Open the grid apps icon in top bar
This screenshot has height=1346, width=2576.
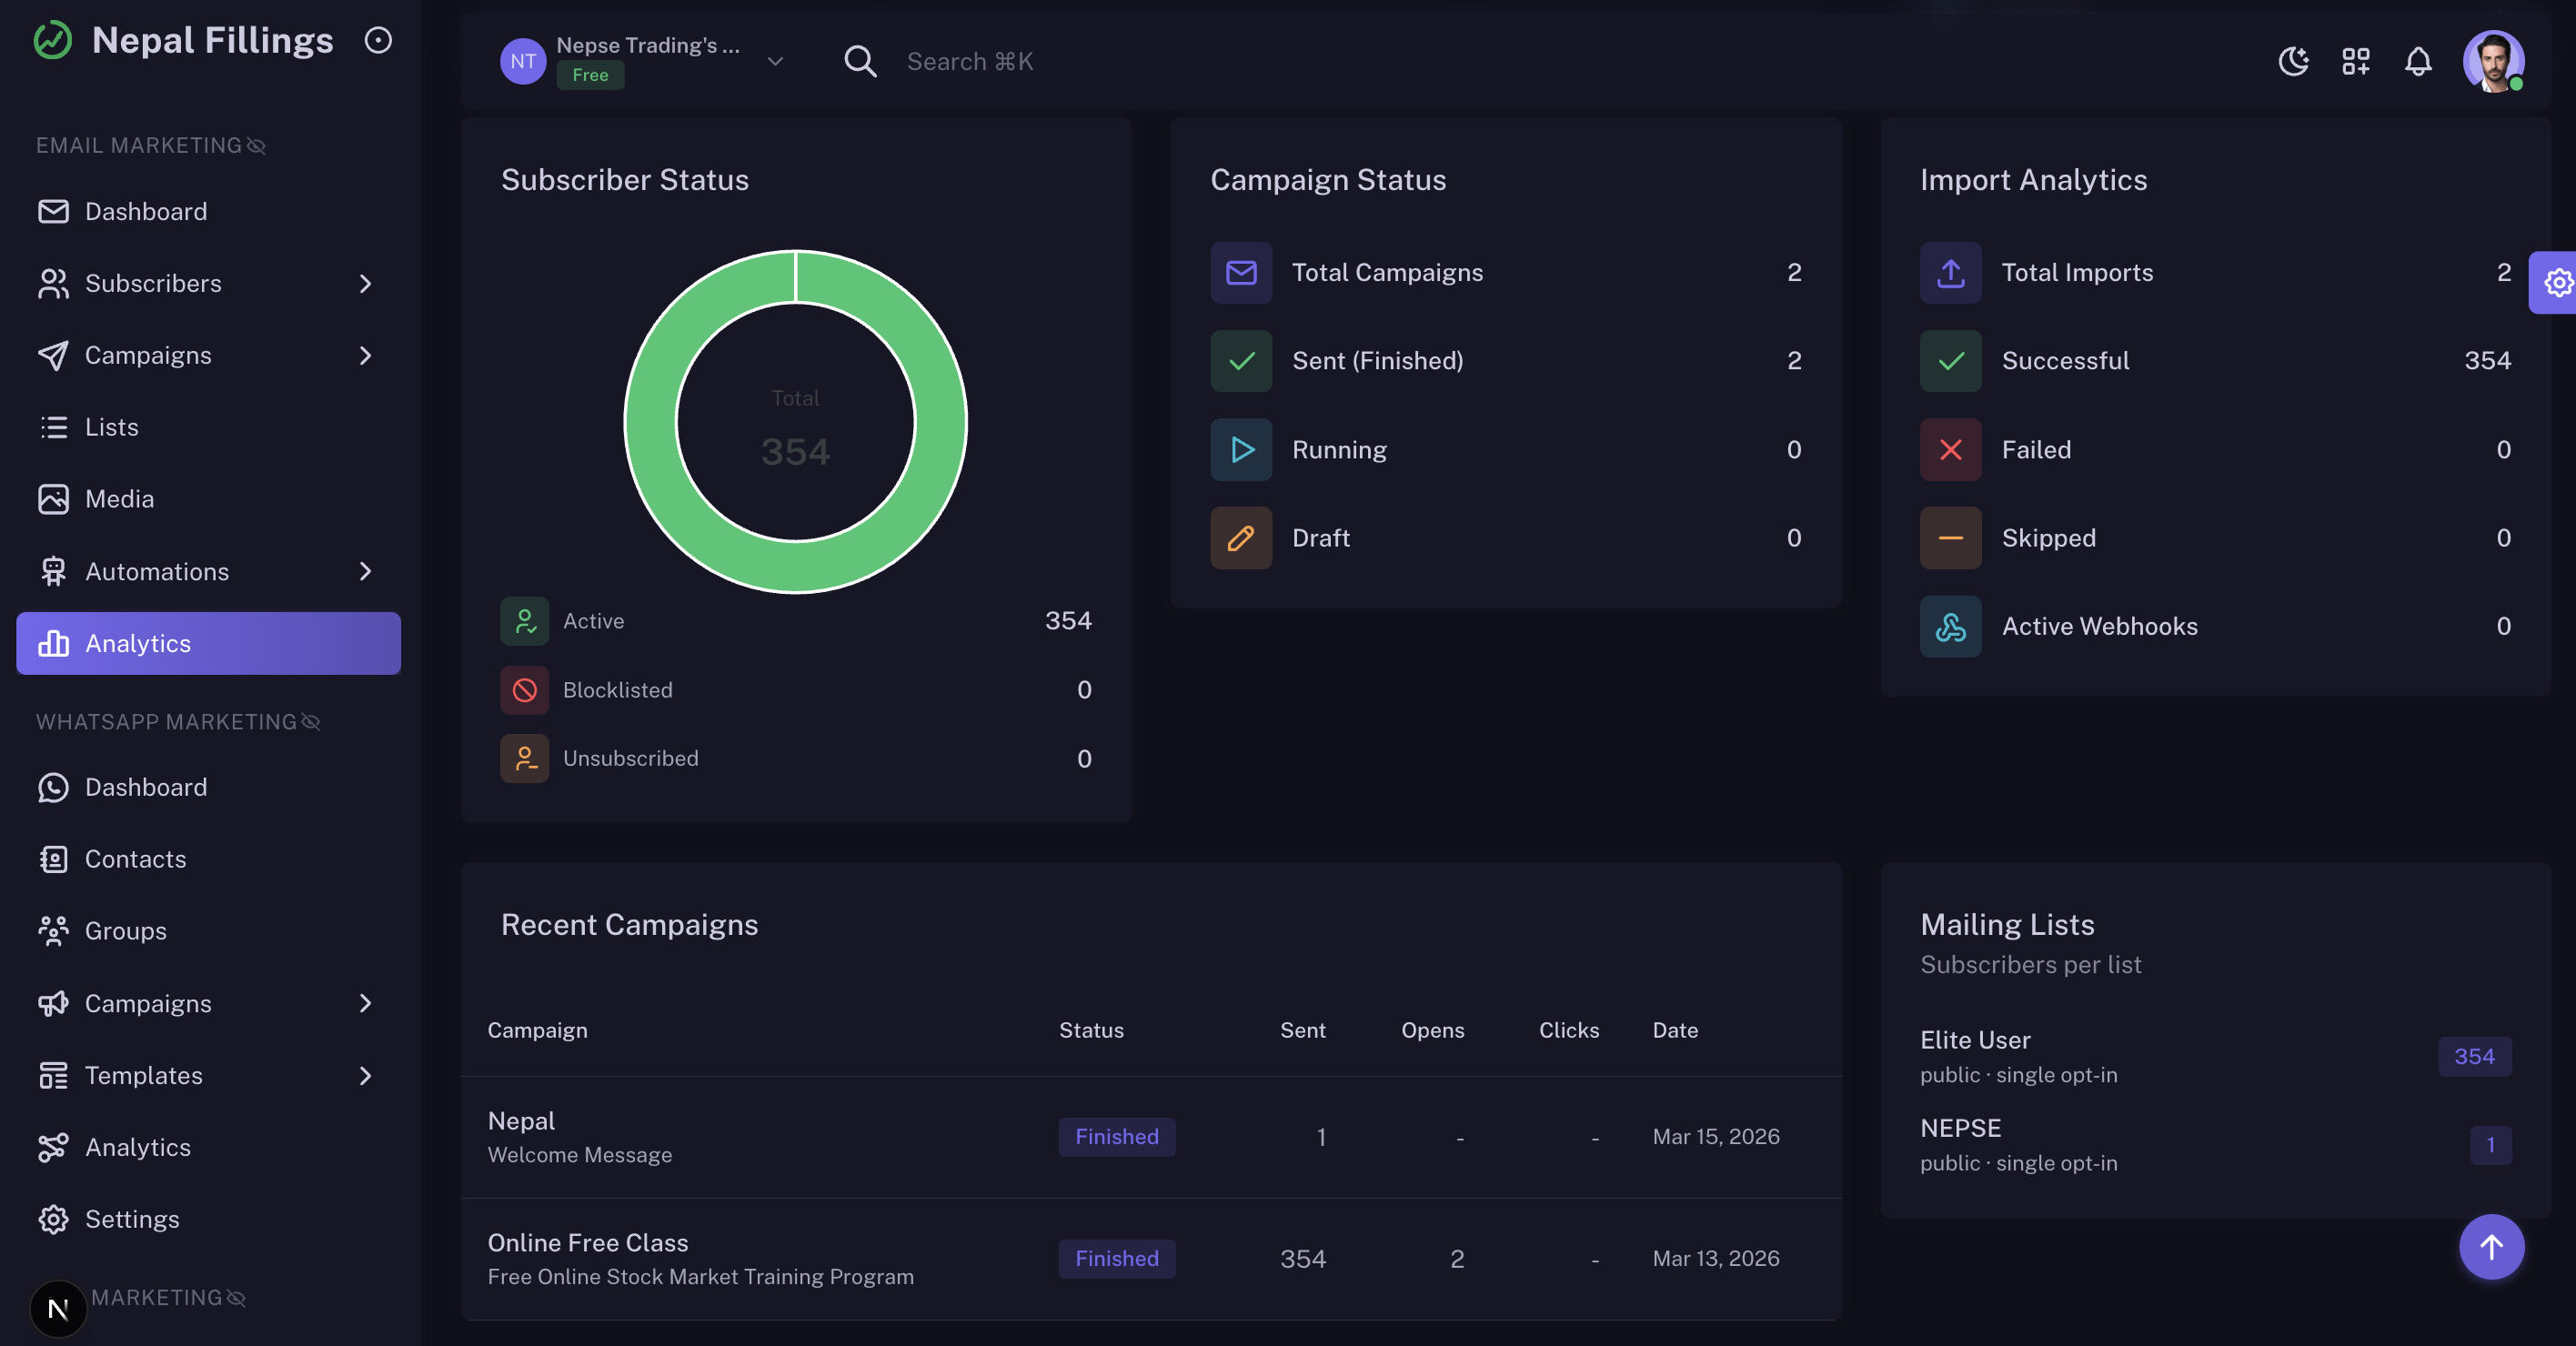click(x=2355, y=61)
